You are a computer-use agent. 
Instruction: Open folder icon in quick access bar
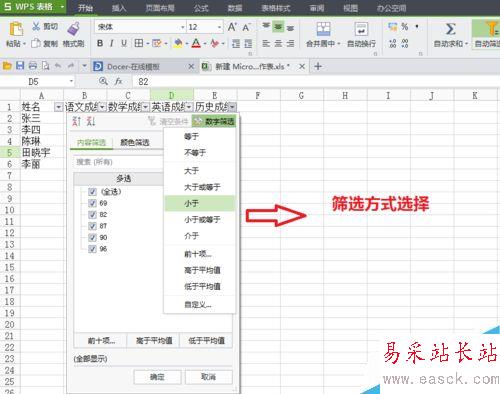tap(7, 66)
